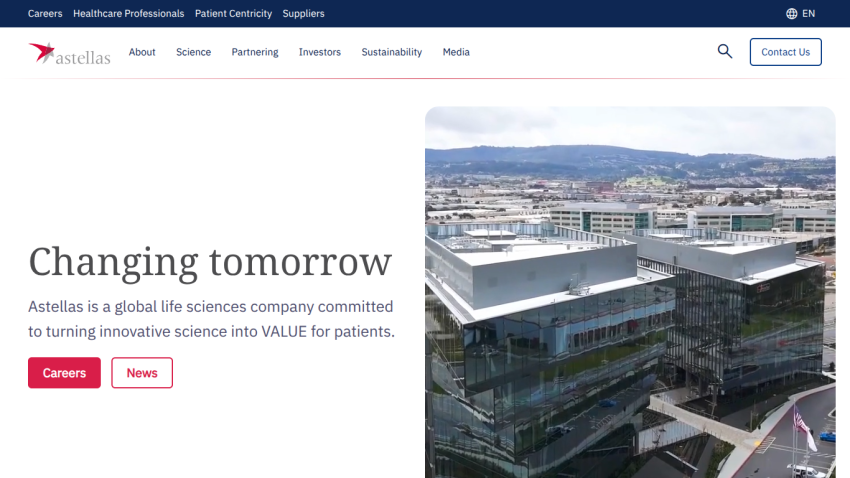Image resolution: width=850 pixels, height=478 pixels.
Task: Open the Media menu
Action: [456, 52]
